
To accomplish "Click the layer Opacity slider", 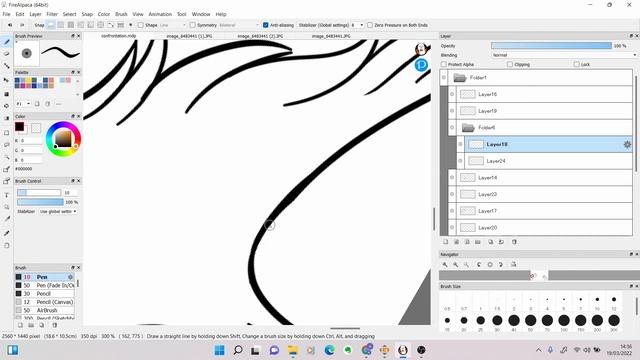I will click(x=551, y=46).
